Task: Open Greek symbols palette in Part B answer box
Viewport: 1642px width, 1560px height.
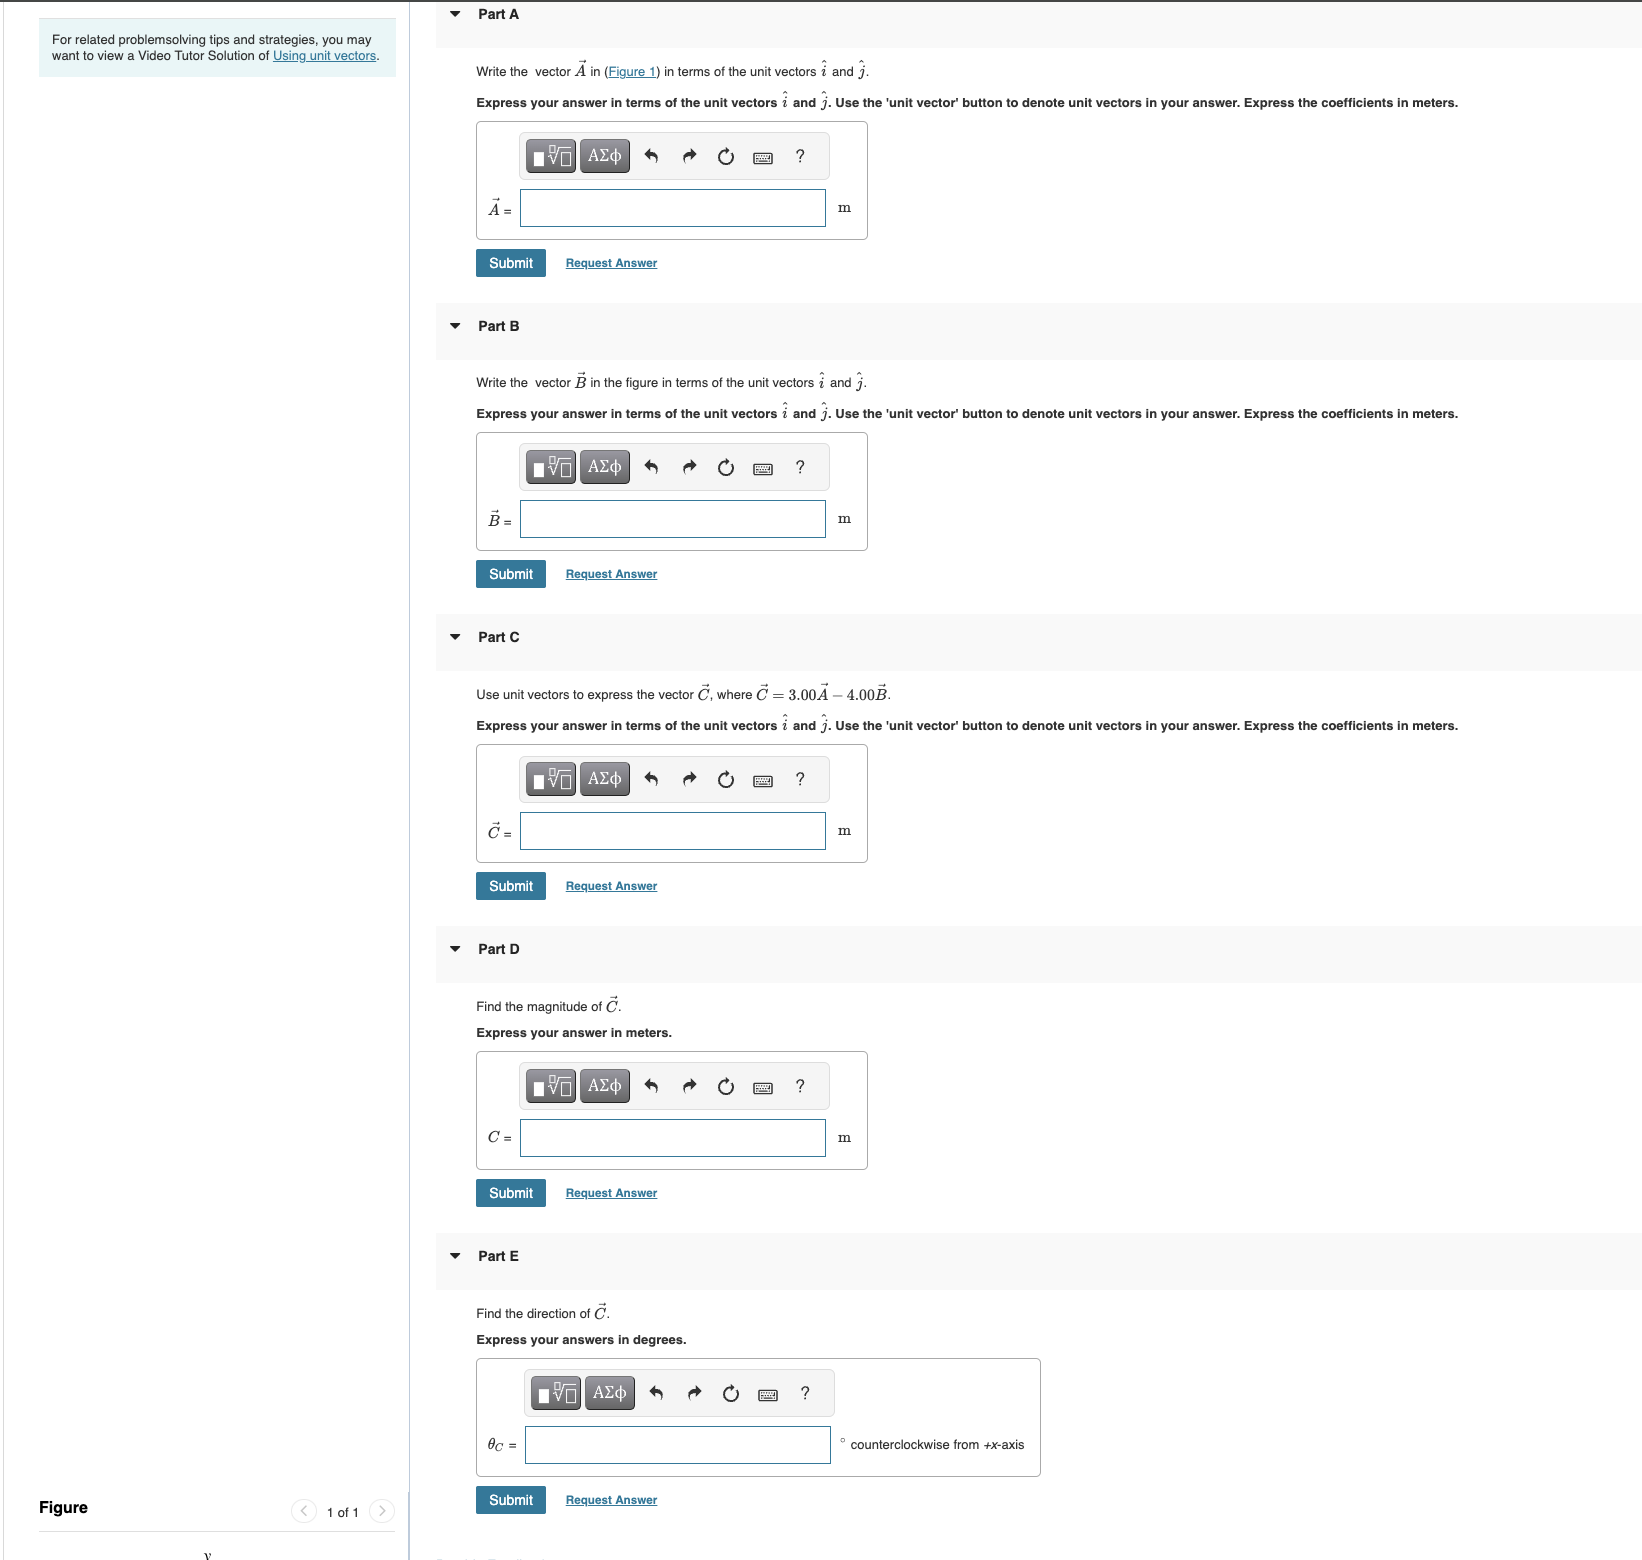Action: click(603, 466)
